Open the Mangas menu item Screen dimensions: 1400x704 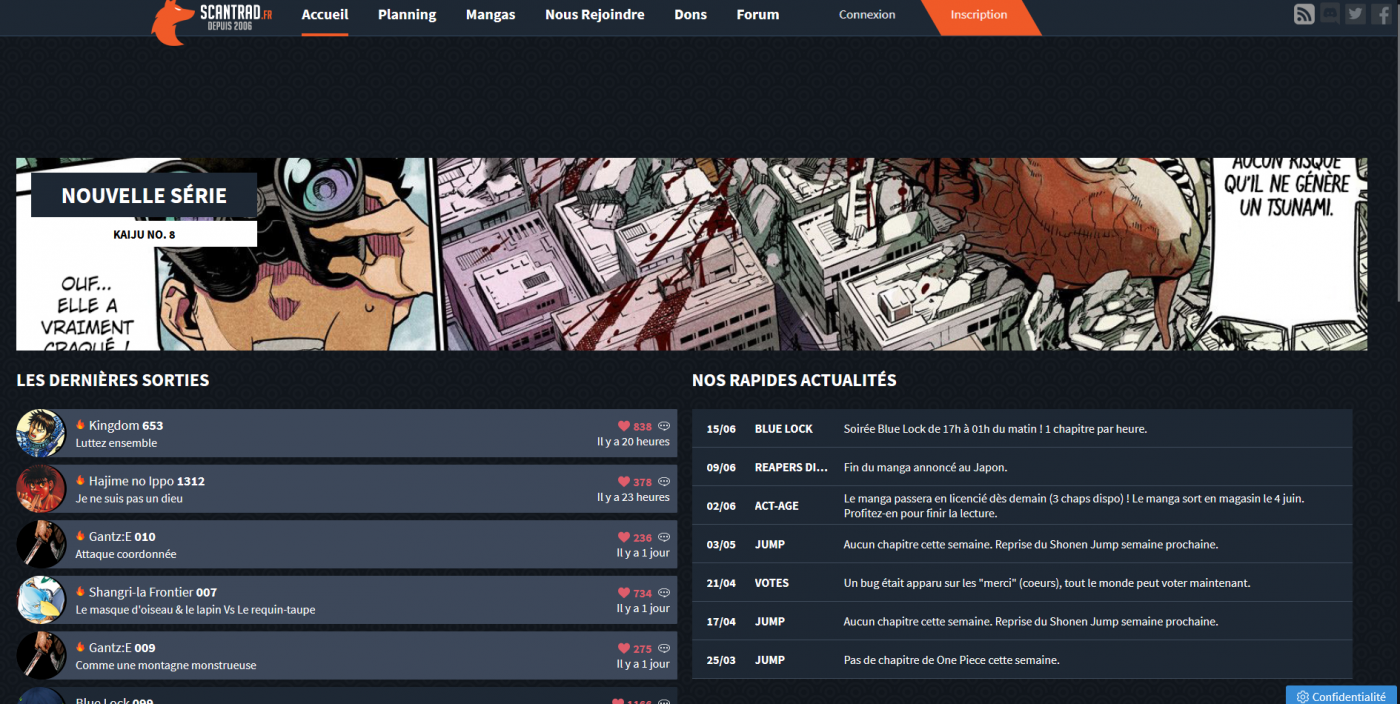click(x=491, y=15)
